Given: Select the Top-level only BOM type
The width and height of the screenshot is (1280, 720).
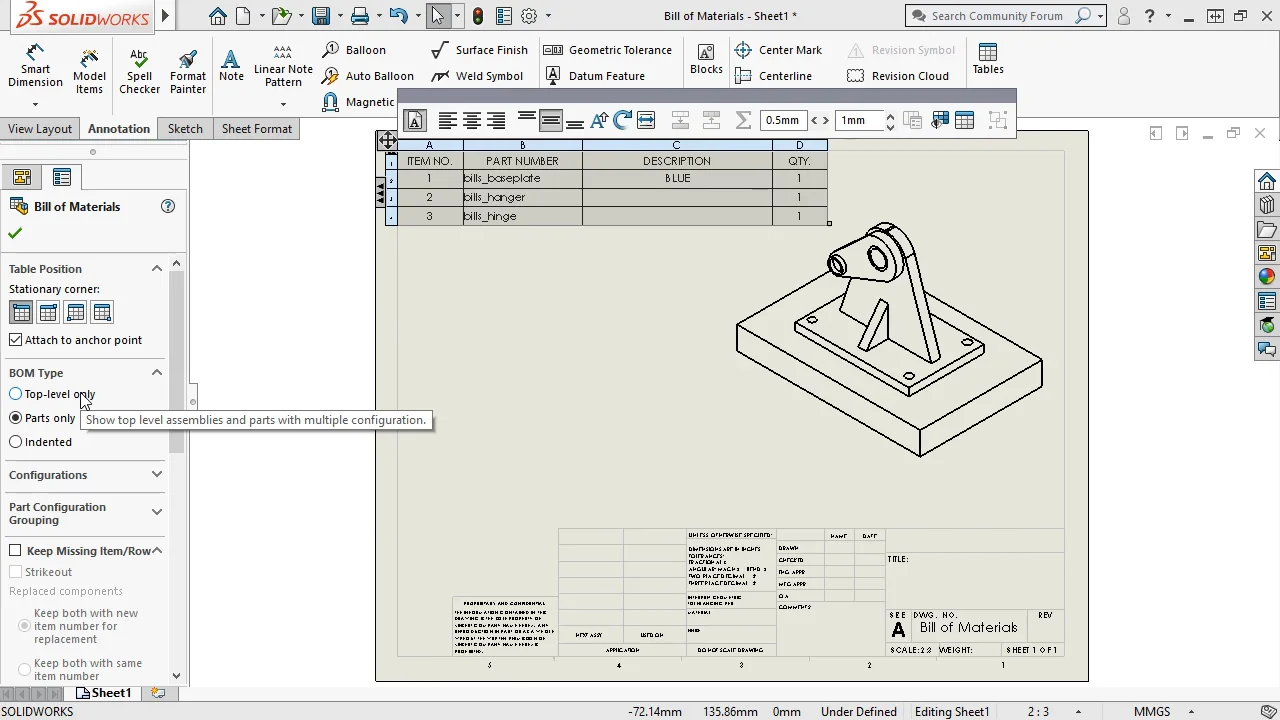Looking at the screenshot, I should coord(16,394).
